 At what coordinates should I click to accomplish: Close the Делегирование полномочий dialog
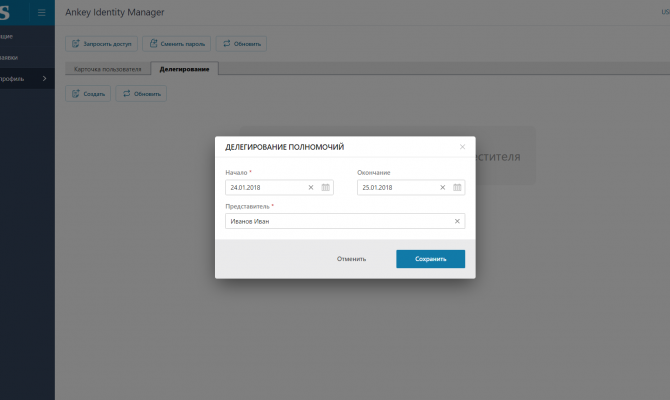[x=462, y=147]
